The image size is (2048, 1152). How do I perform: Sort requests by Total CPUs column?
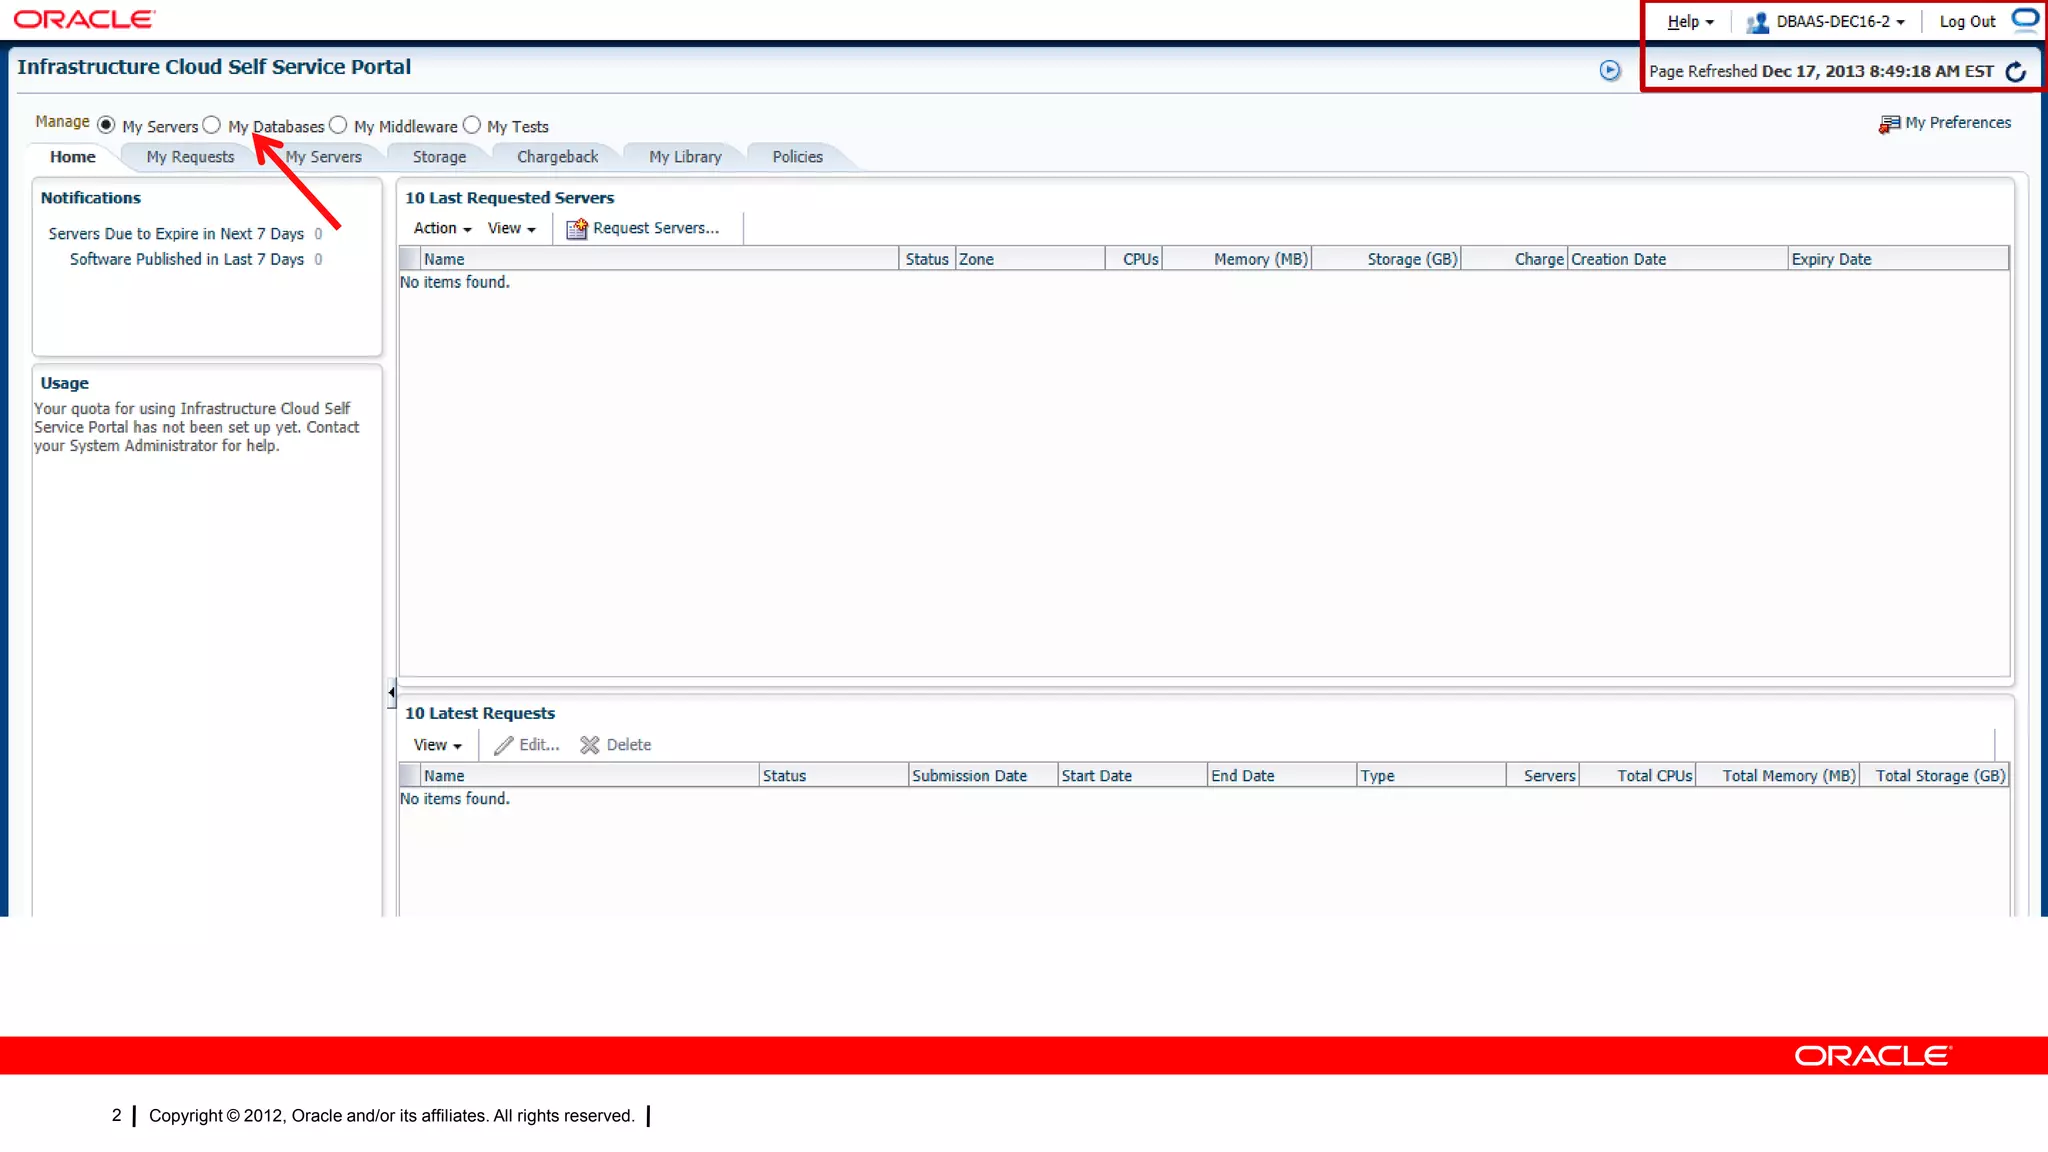(1638, 776)
